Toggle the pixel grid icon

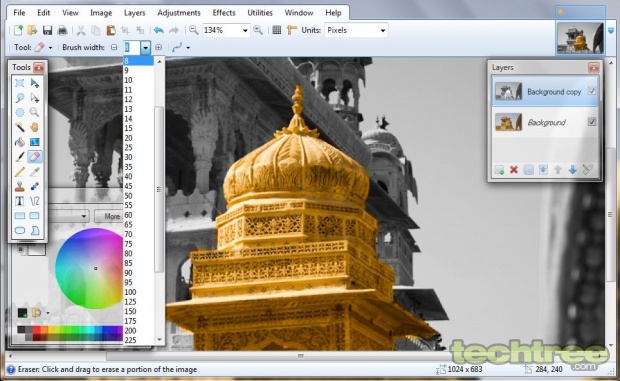(x=277, y=30)
